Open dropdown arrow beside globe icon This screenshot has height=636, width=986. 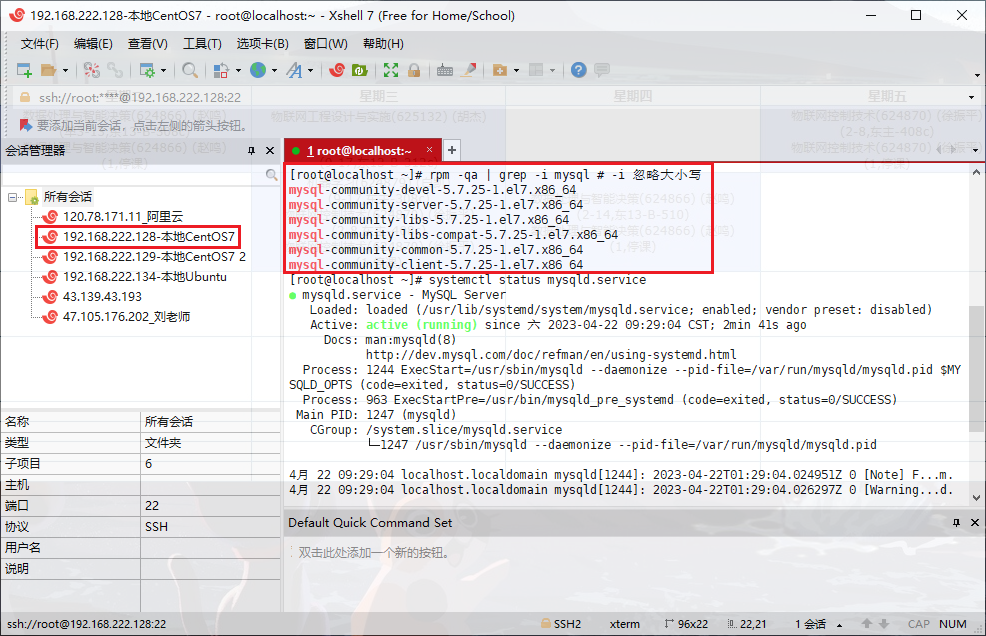274,70
